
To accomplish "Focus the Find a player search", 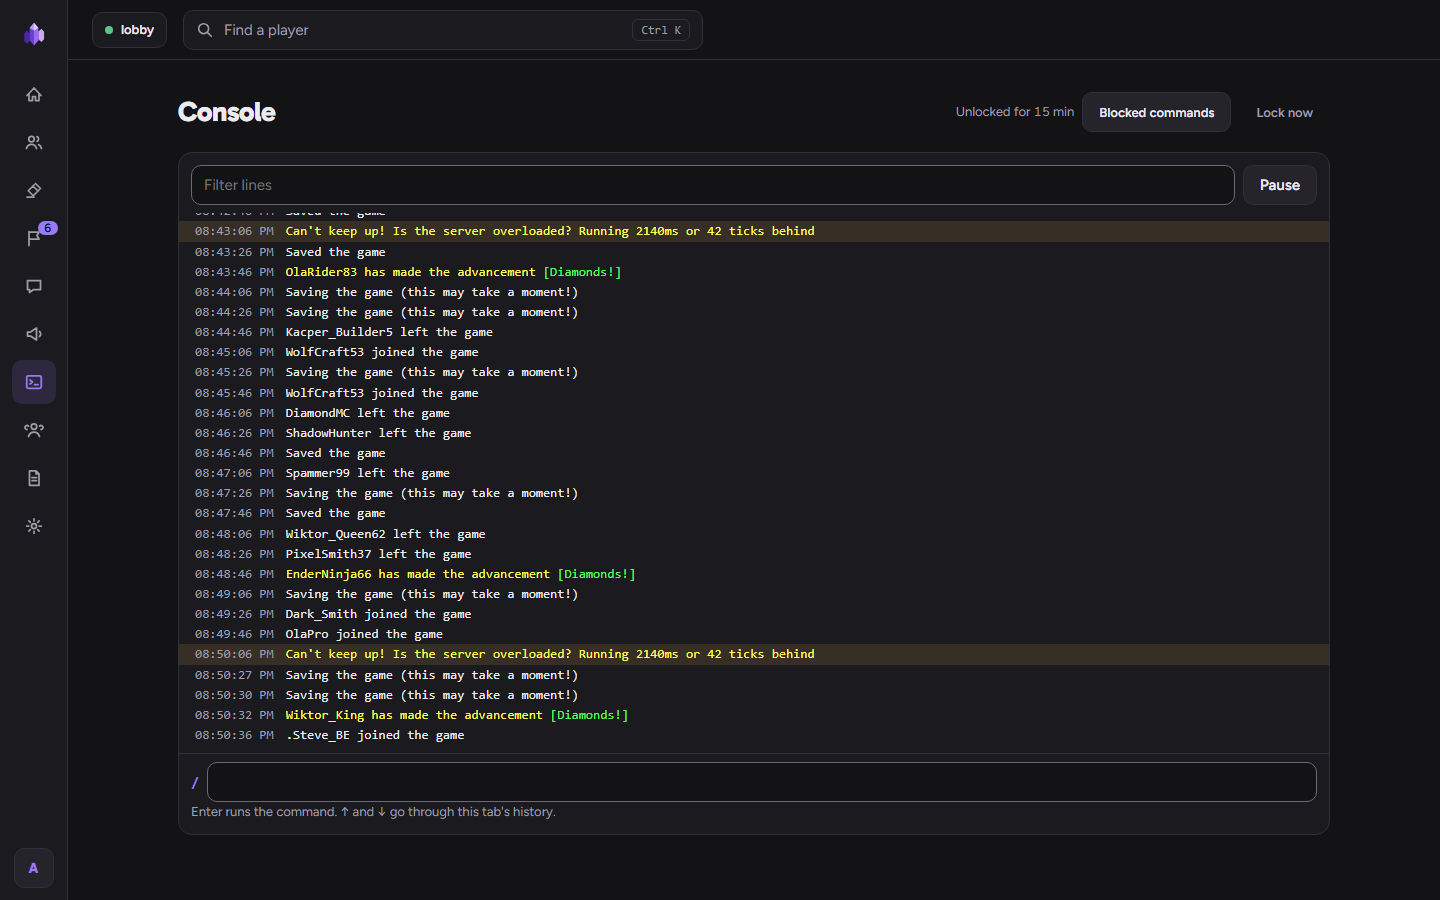I will coord(442,30).
